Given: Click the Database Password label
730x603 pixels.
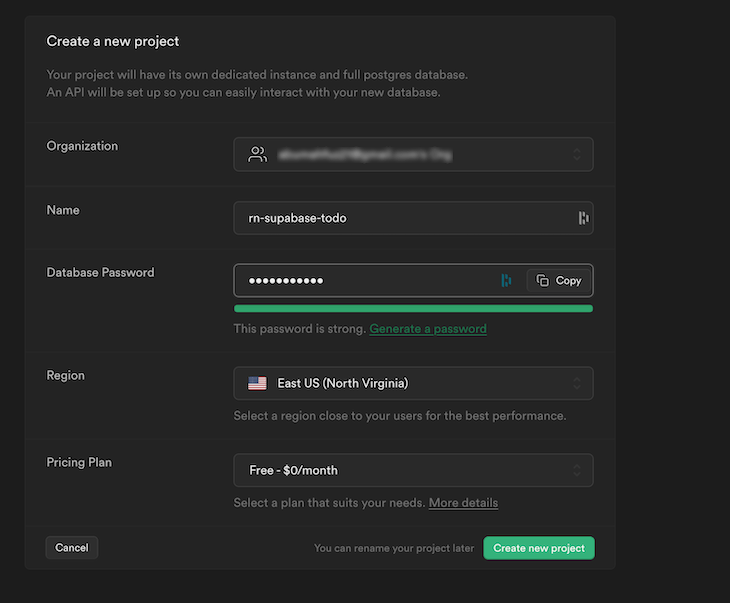Looking at the screenshot, I should click(x=101, y=272).
